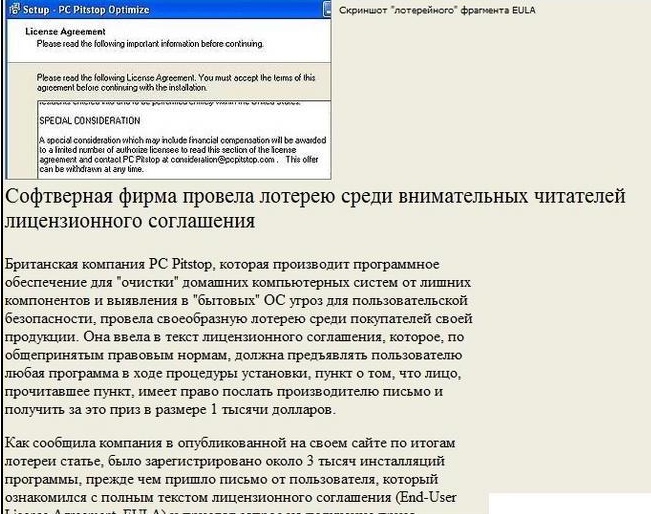This screenshot has width=651, height=514.
Task: Click the "License Agreement" heading
Action: coord(65,32)
